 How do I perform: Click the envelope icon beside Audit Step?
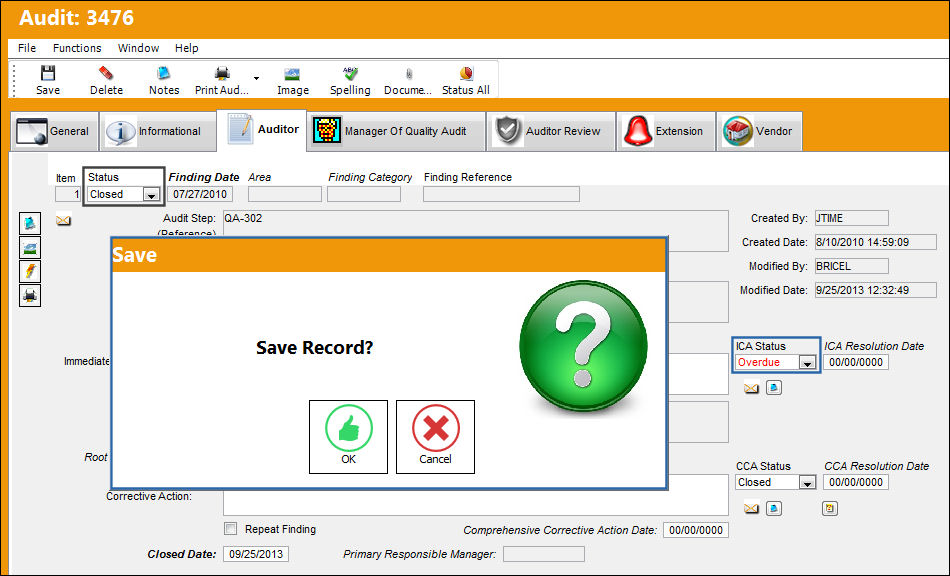click(x=64, y=220)
